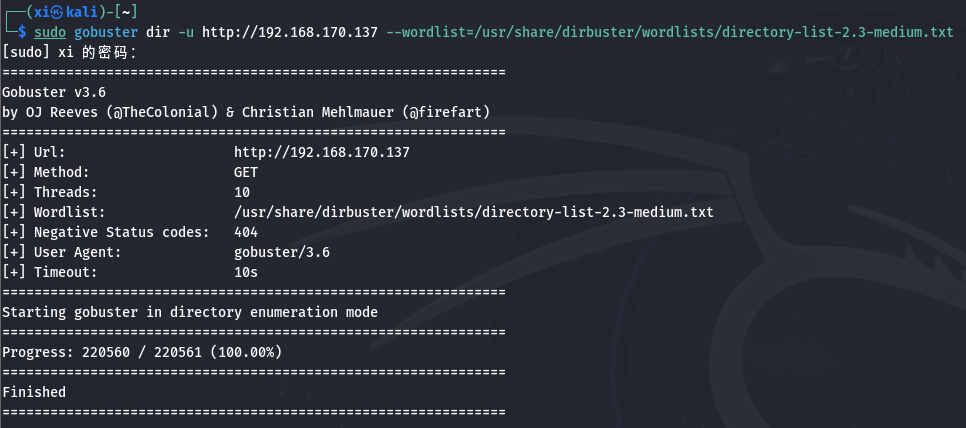Click the Method value GET
Image resolution: width=966 pixels, height=428 pixels.
tap(246, 172)
